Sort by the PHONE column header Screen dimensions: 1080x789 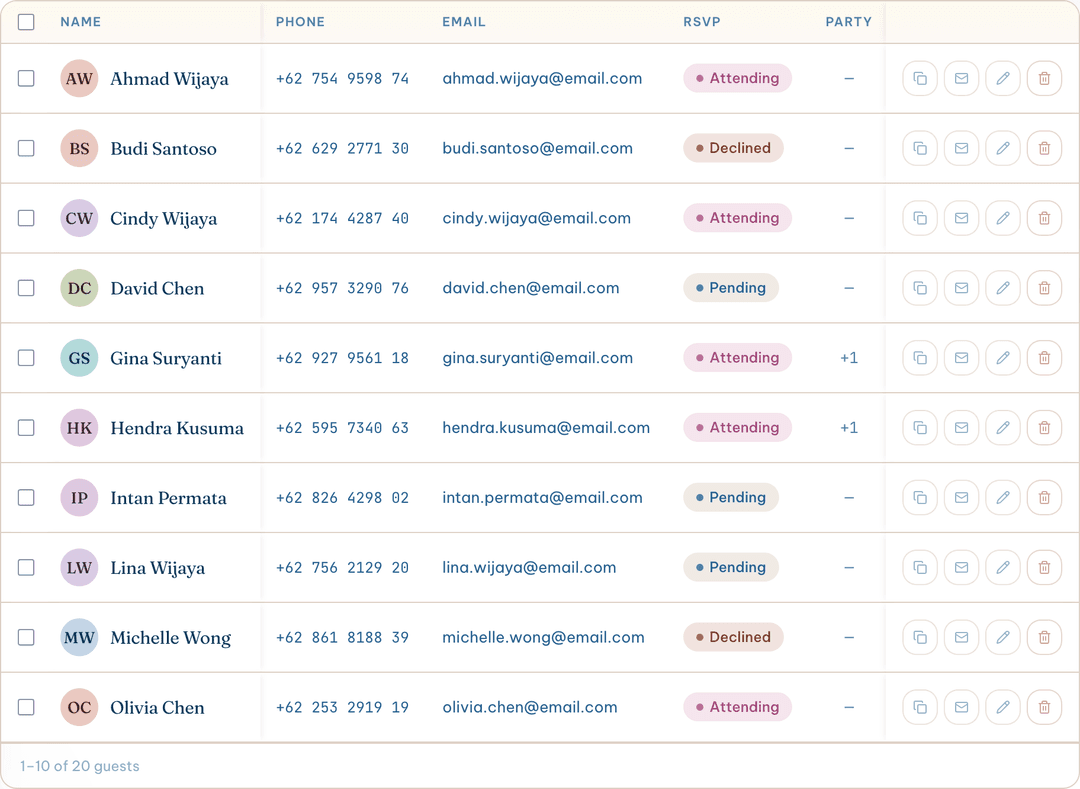[x=300, y=22]
